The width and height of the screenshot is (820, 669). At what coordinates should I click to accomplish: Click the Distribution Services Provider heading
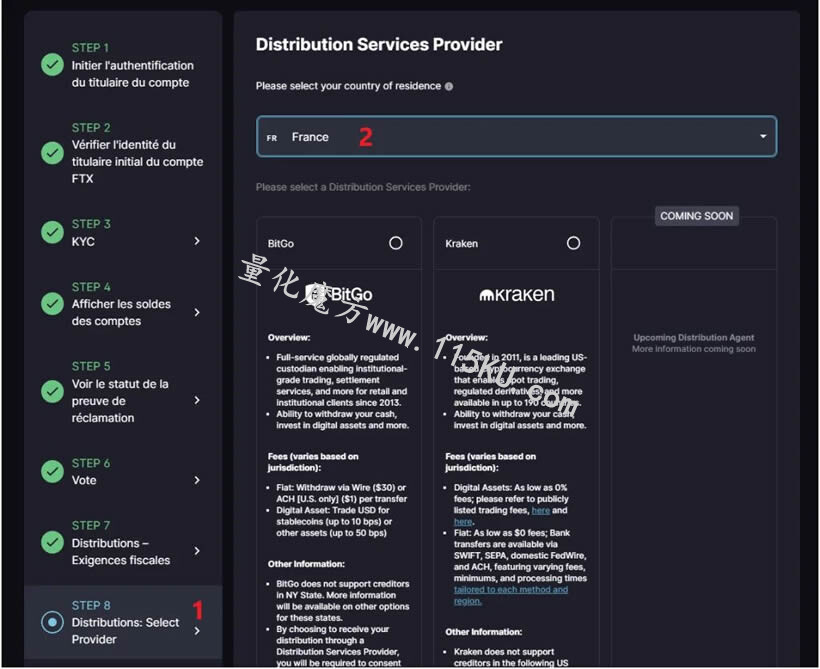point(379,44)
